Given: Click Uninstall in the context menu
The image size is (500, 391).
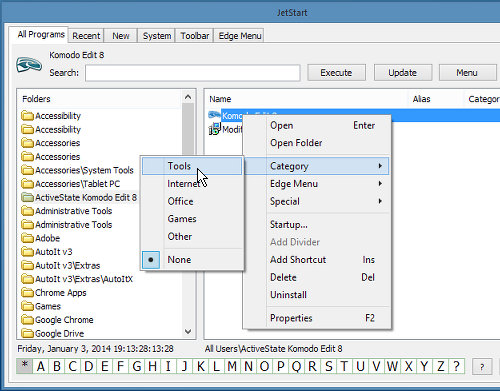Looking at the screenshot, I should pos(317,295).
